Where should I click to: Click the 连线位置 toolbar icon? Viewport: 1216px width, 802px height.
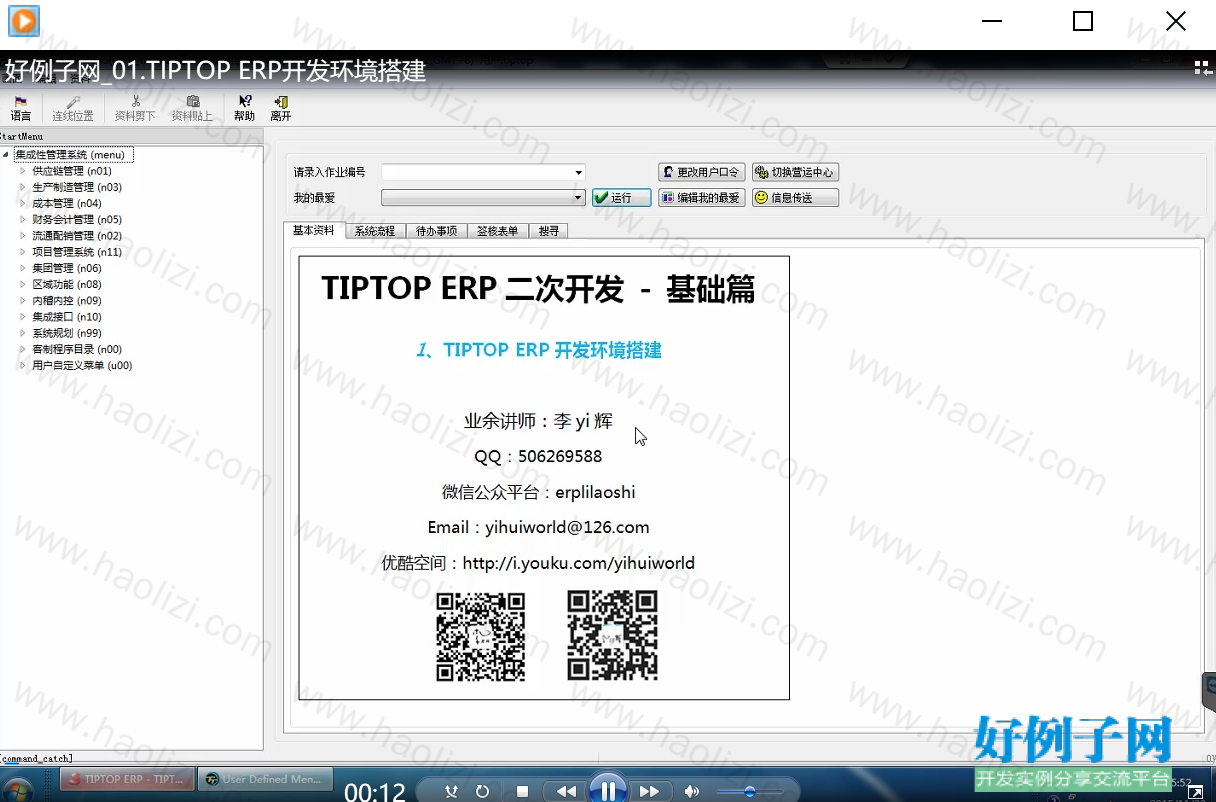(73, 108)
